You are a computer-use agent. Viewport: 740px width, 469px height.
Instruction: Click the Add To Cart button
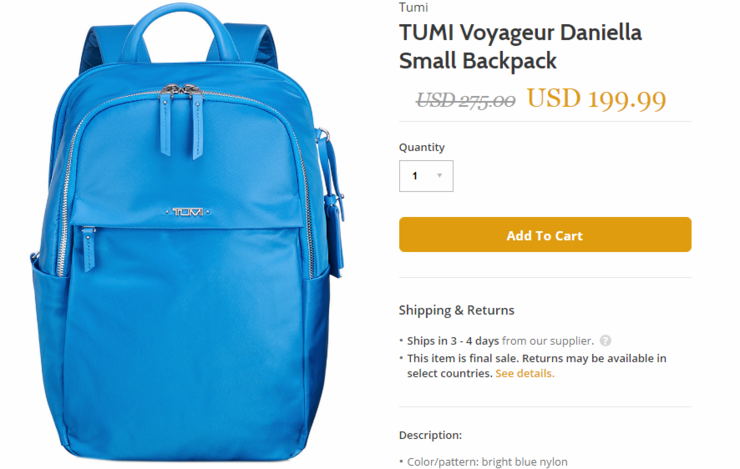tap(545, 234)
